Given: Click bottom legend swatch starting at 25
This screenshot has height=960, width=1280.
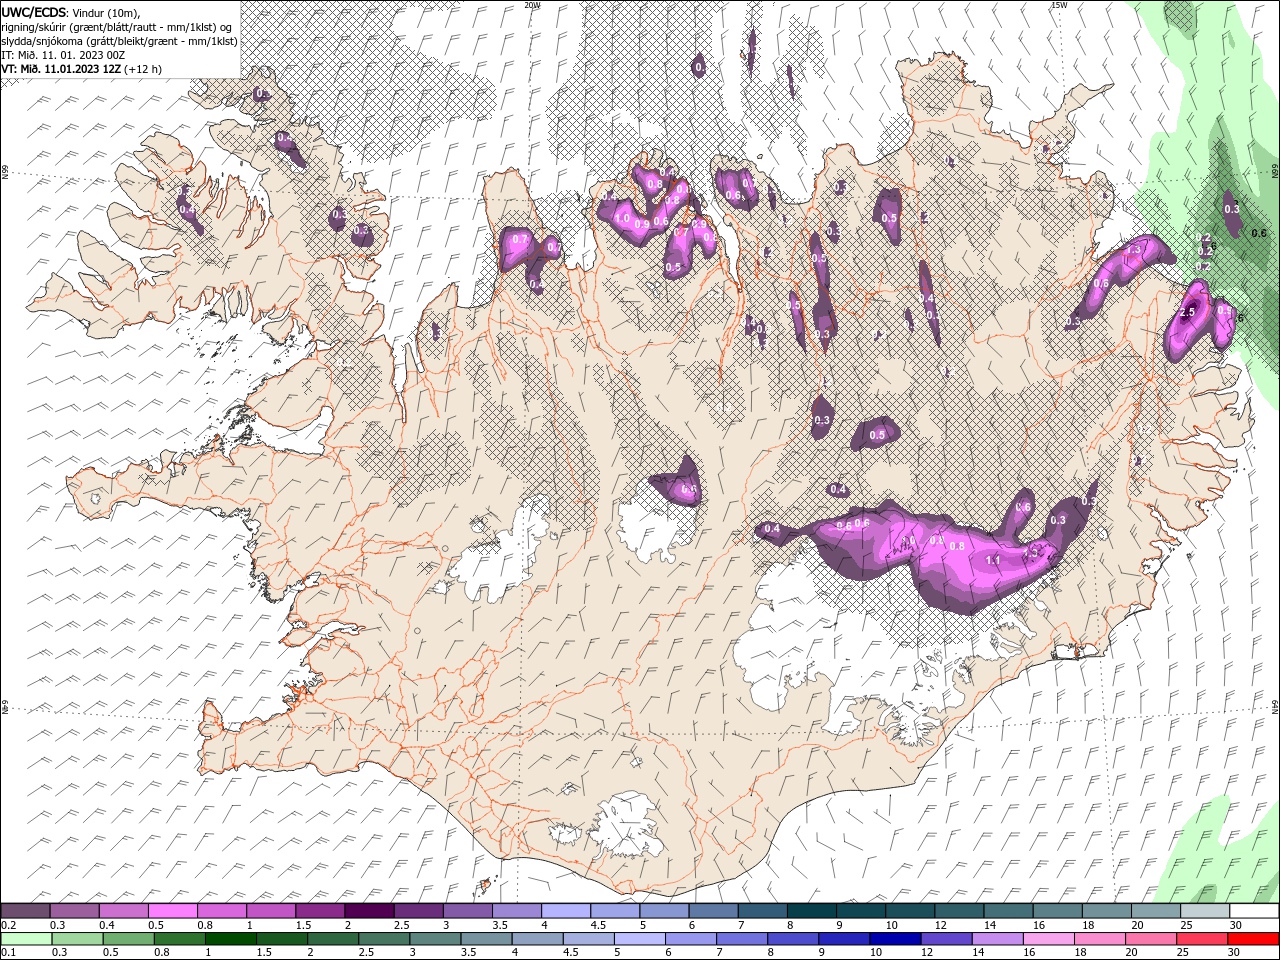Looking at the screenshot, I should click(1200, 939).
